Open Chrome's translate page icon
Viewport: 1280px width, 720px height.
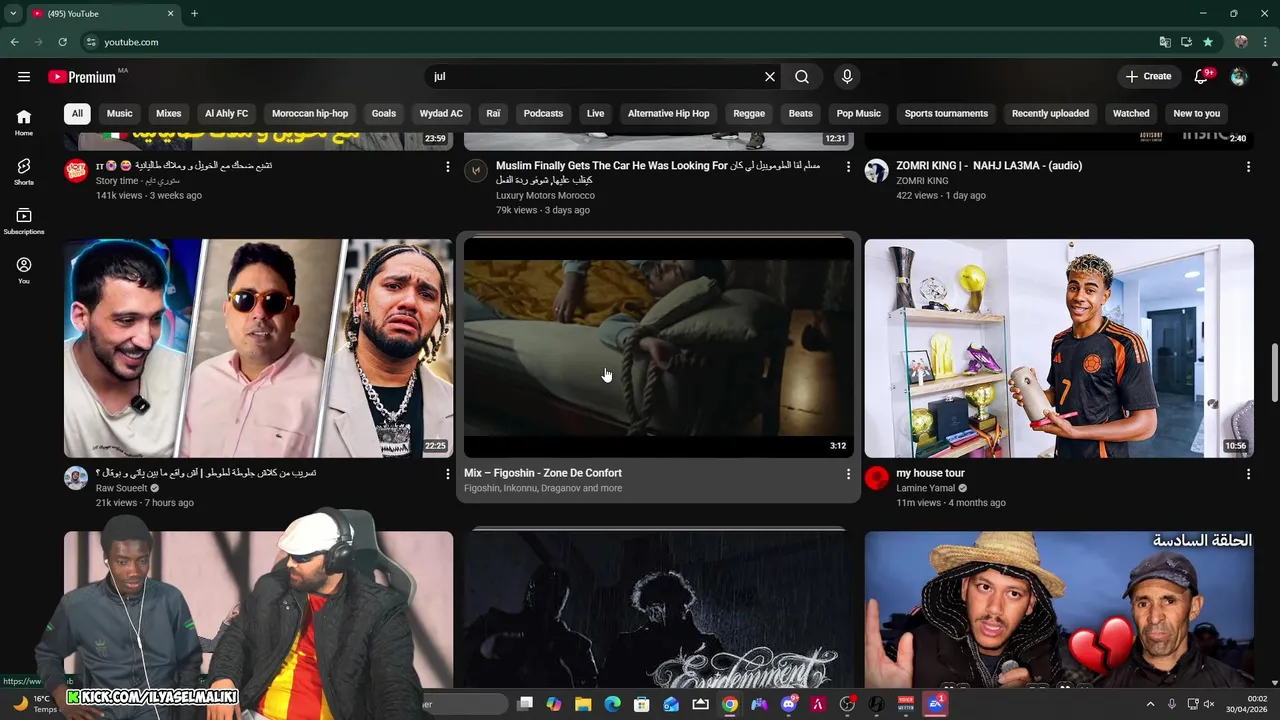pyautogui.click(x=1165, y=42)
